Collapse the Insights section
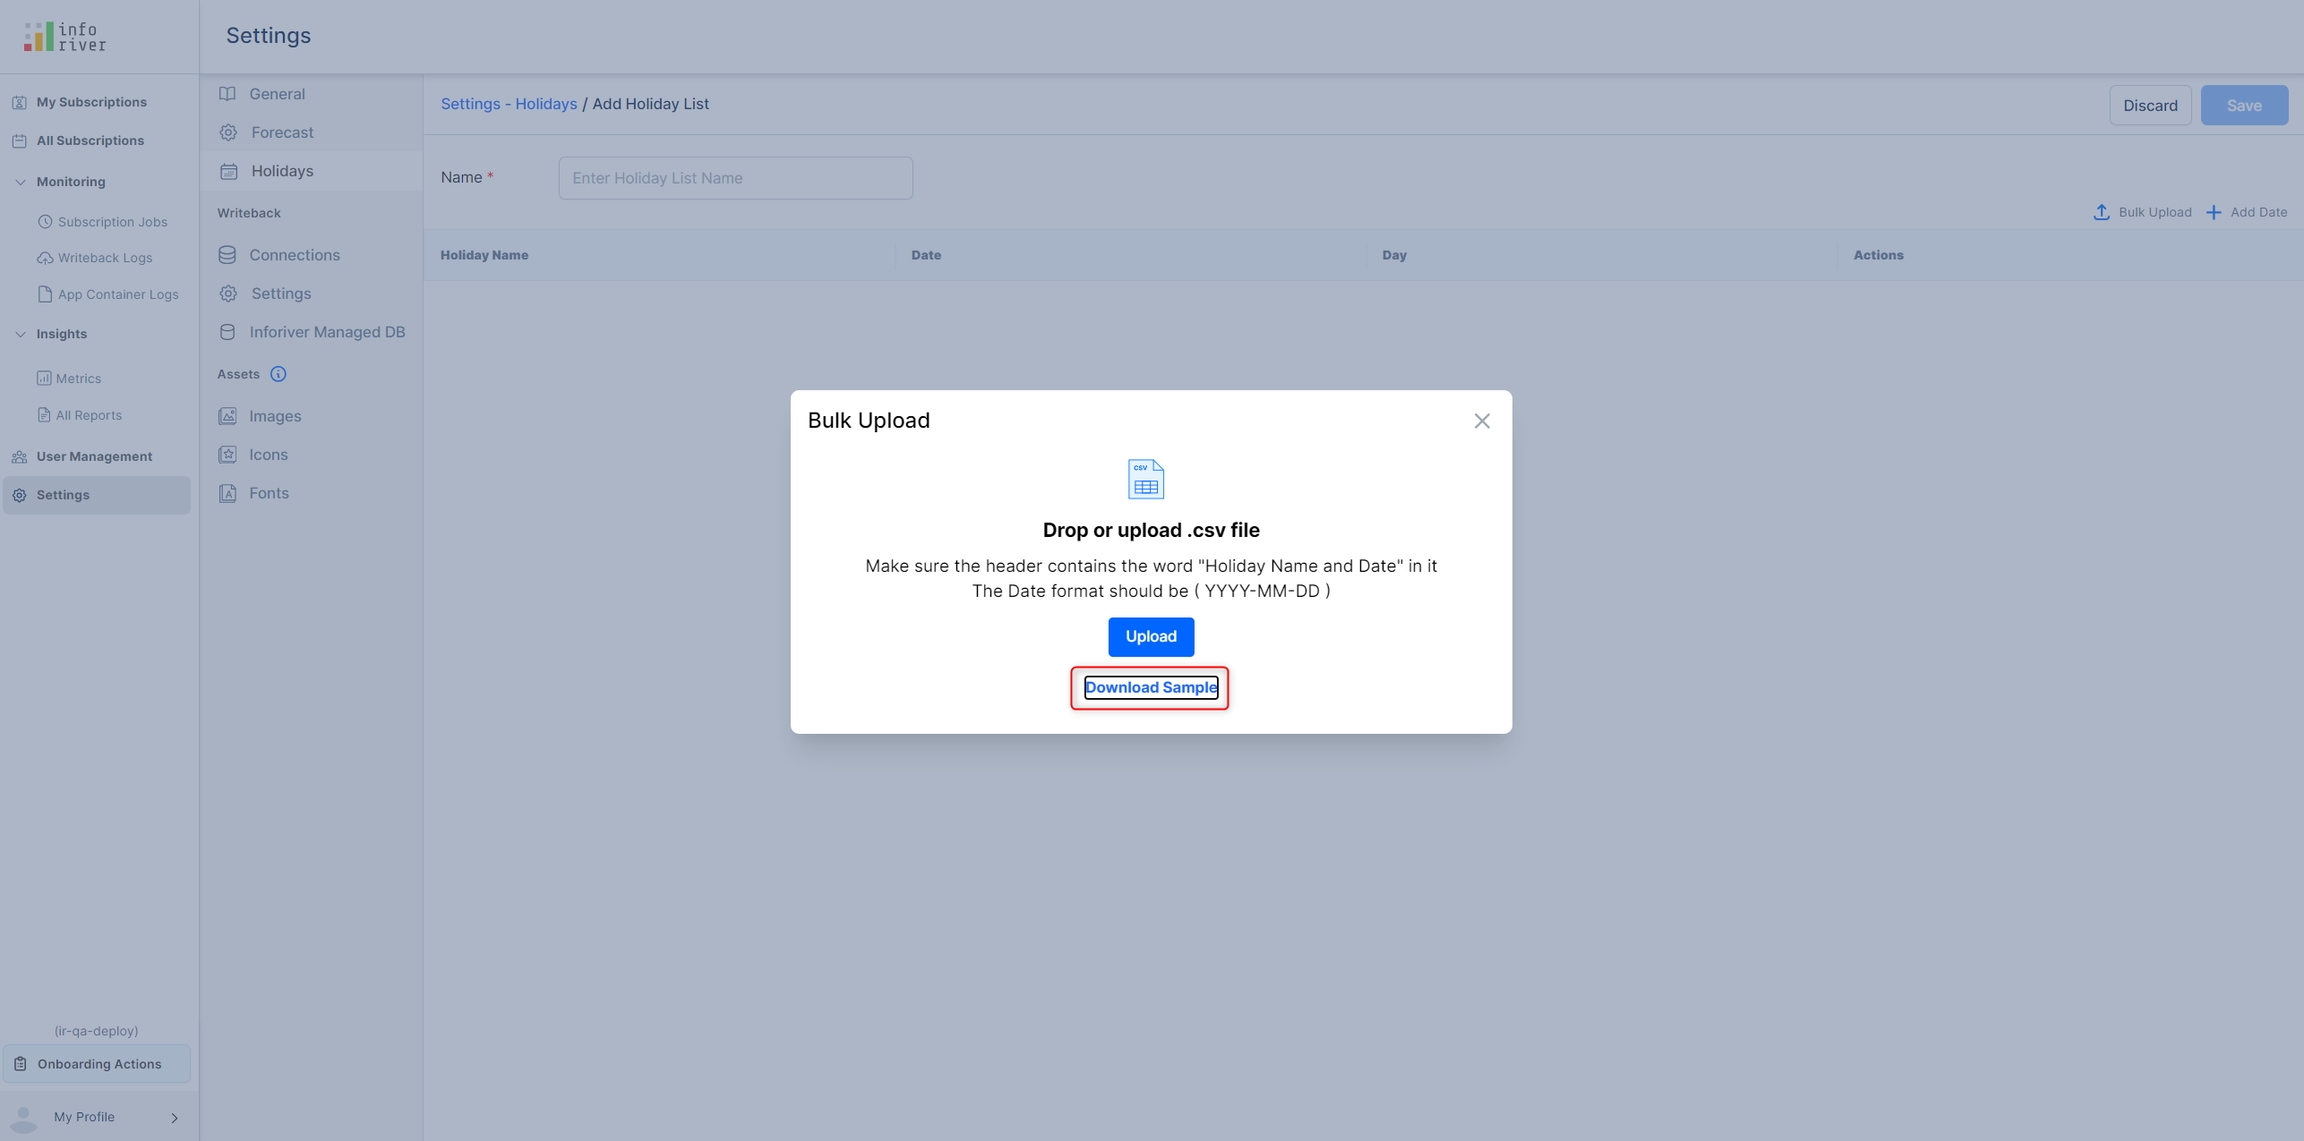 (x=20, y=334)
